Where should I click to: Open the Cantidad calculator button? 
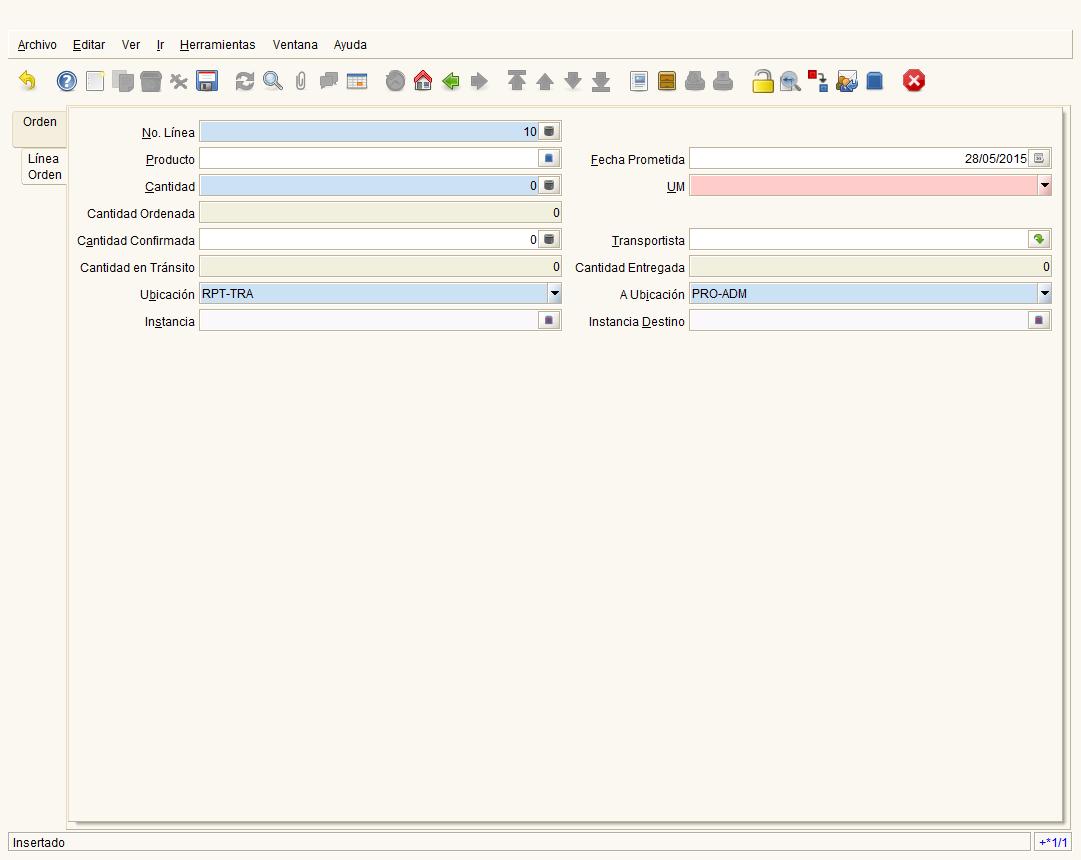[x=549, y=186]
